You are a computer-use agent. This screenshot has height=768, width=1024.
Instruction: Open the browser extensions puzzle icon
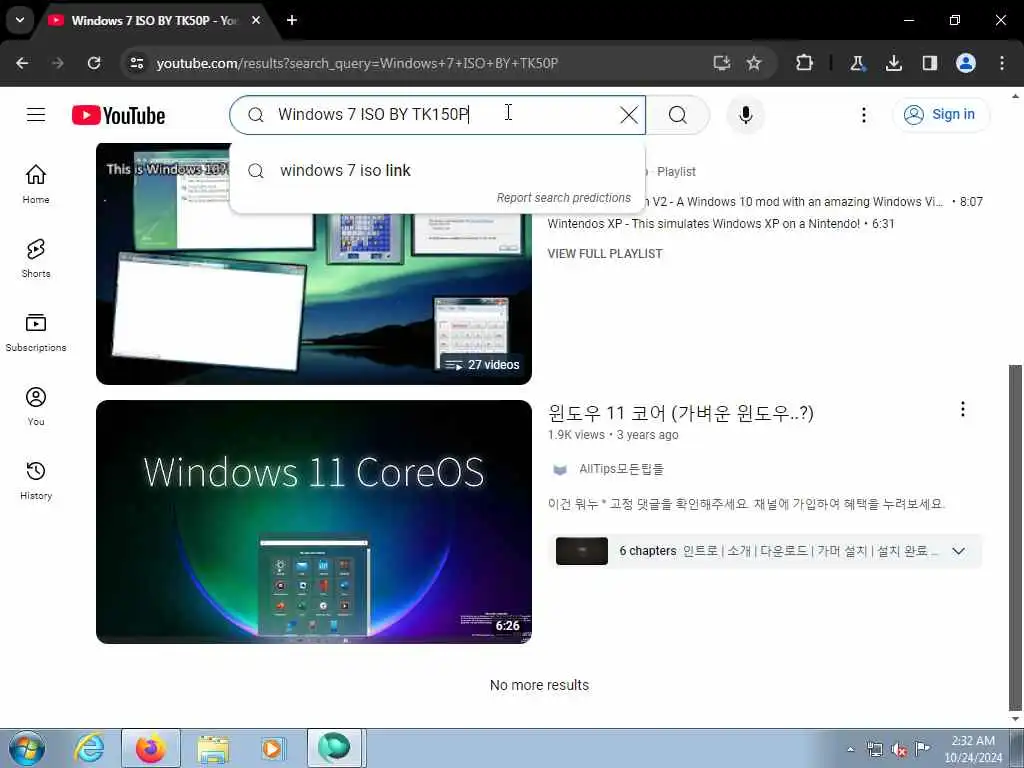[805, 63]
